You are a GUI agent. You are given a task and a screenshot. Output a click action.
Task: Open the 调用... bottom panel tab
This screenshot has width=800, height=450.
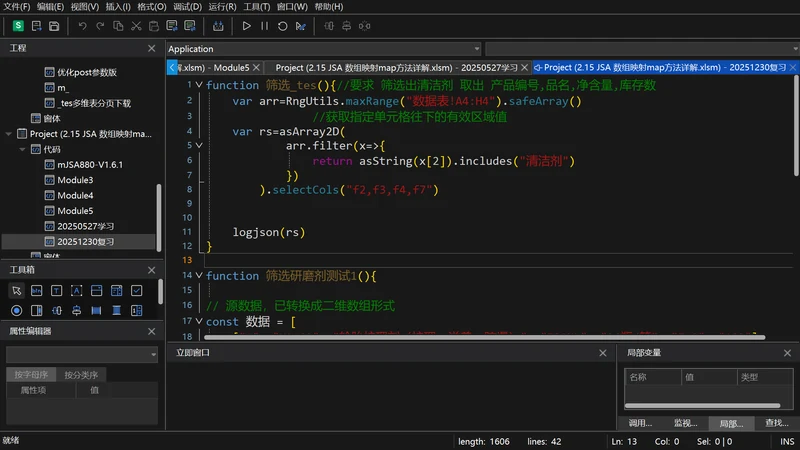pos(640,423)
